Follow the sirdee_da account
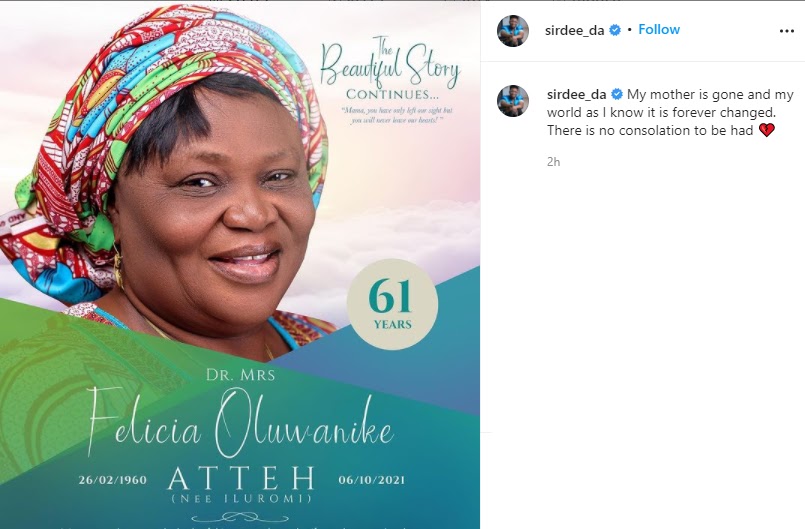Screen dimensions: 805x529 point(659,29)
